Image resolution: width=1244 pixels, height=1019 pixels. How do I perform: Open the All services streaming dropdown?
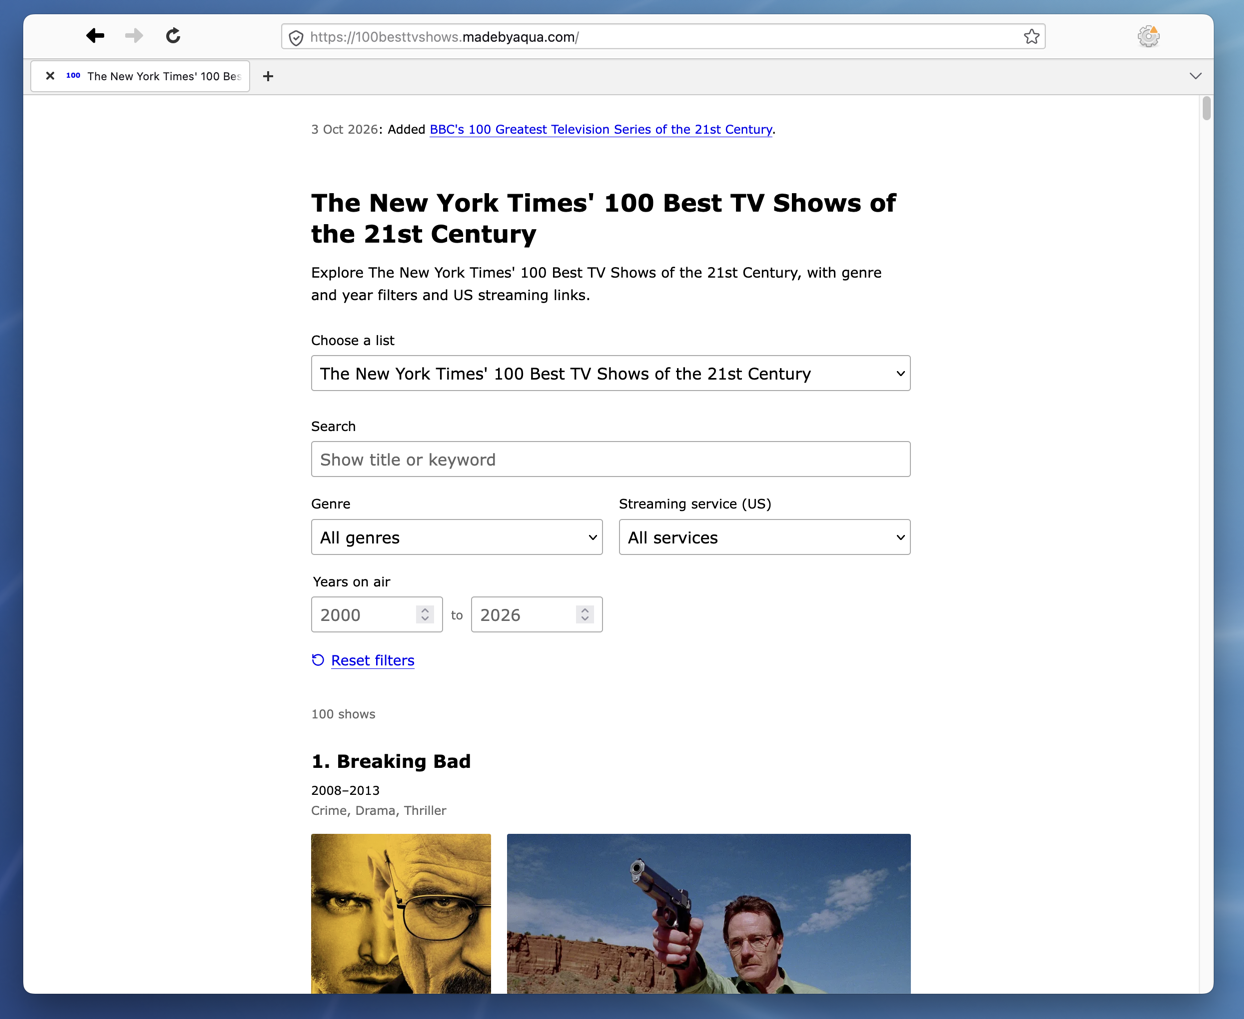coord(764,537)
